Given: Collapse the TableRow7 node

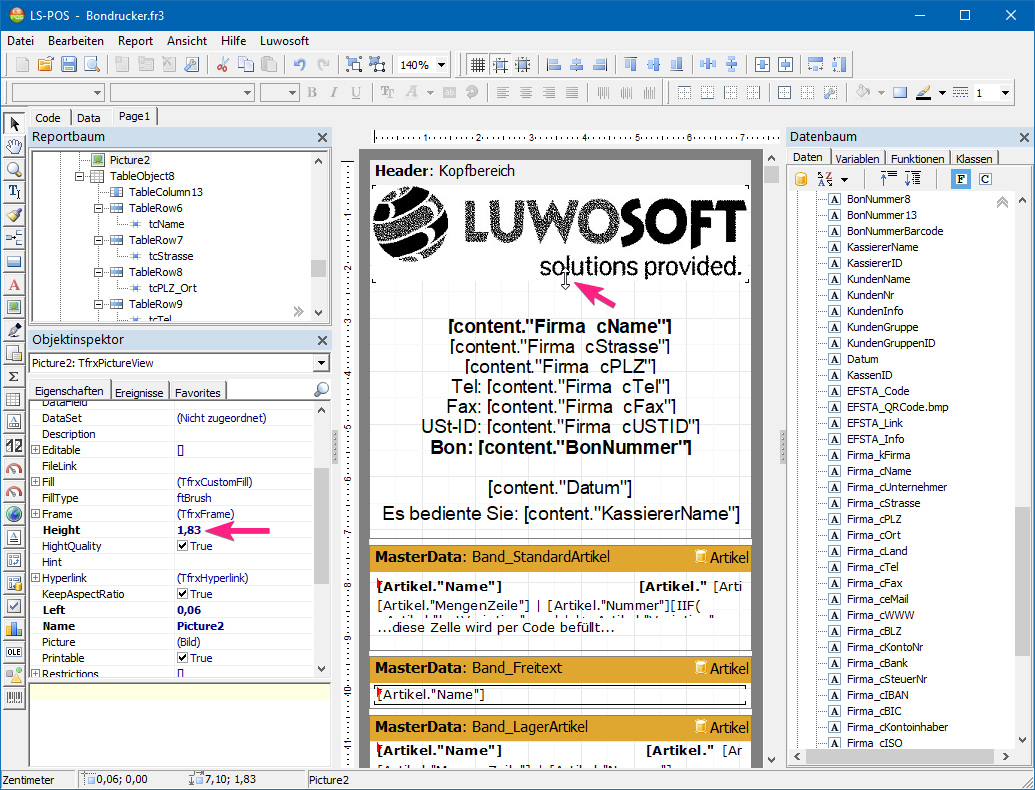Looking at the screenshot, I should 99,240.
